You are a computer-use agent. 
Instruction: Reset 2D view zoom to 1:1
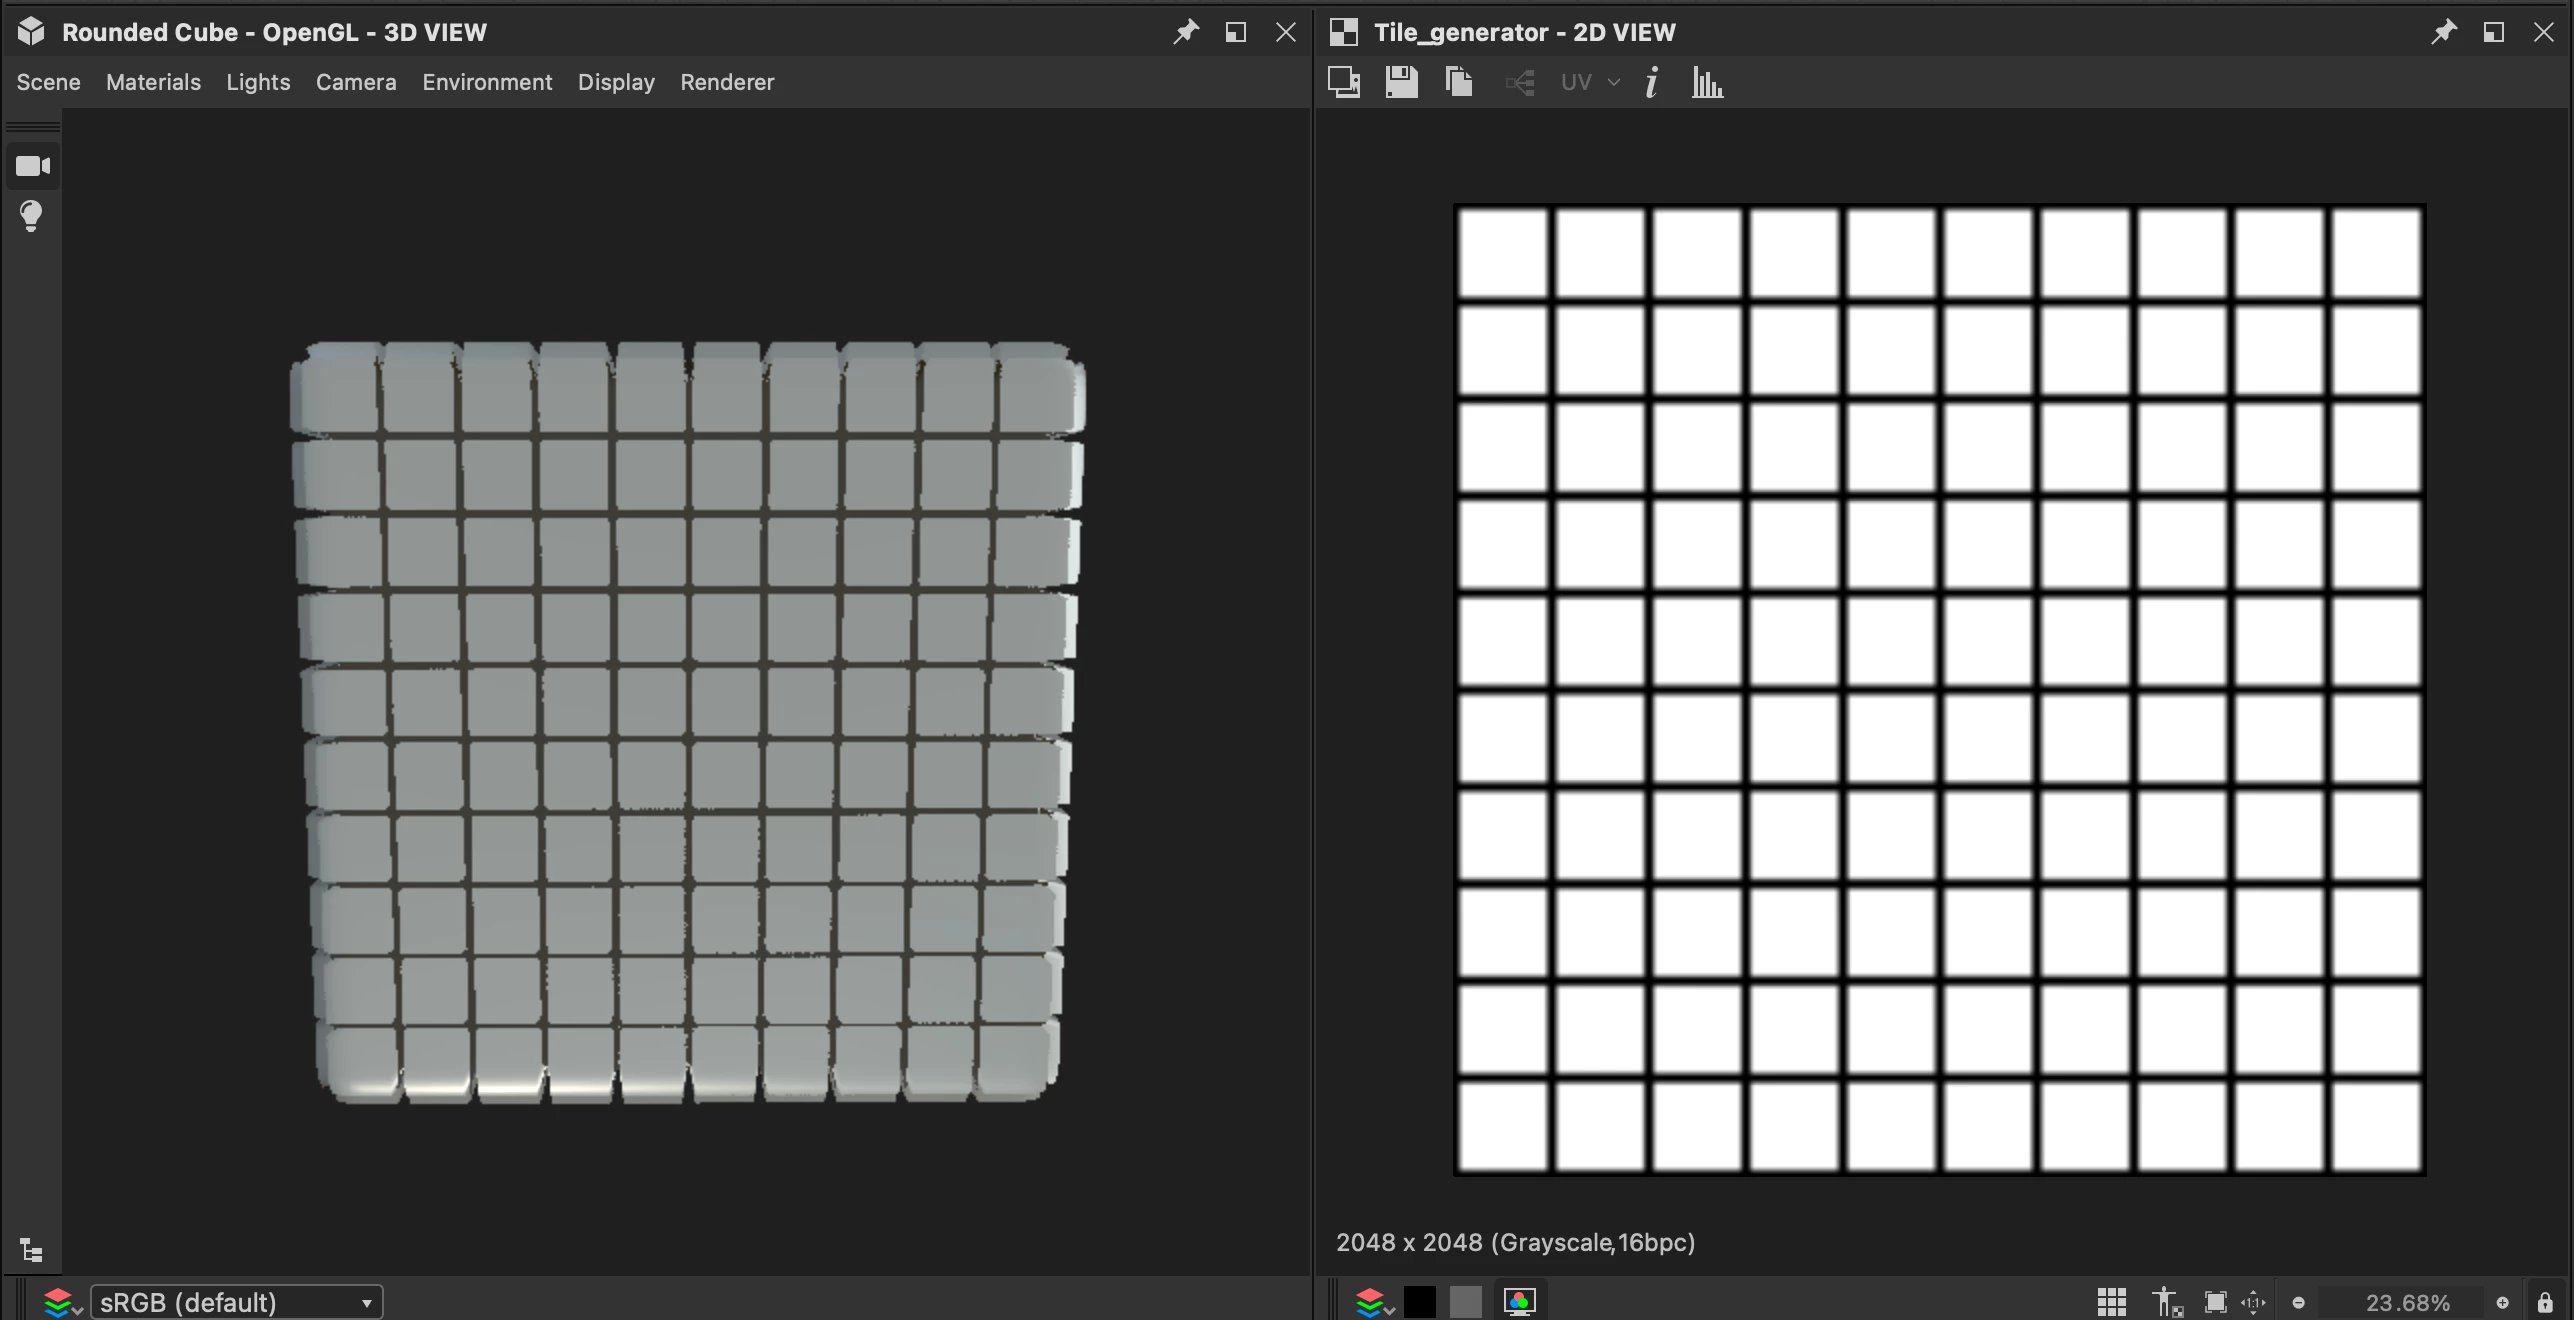(x=2254, y=1302)
